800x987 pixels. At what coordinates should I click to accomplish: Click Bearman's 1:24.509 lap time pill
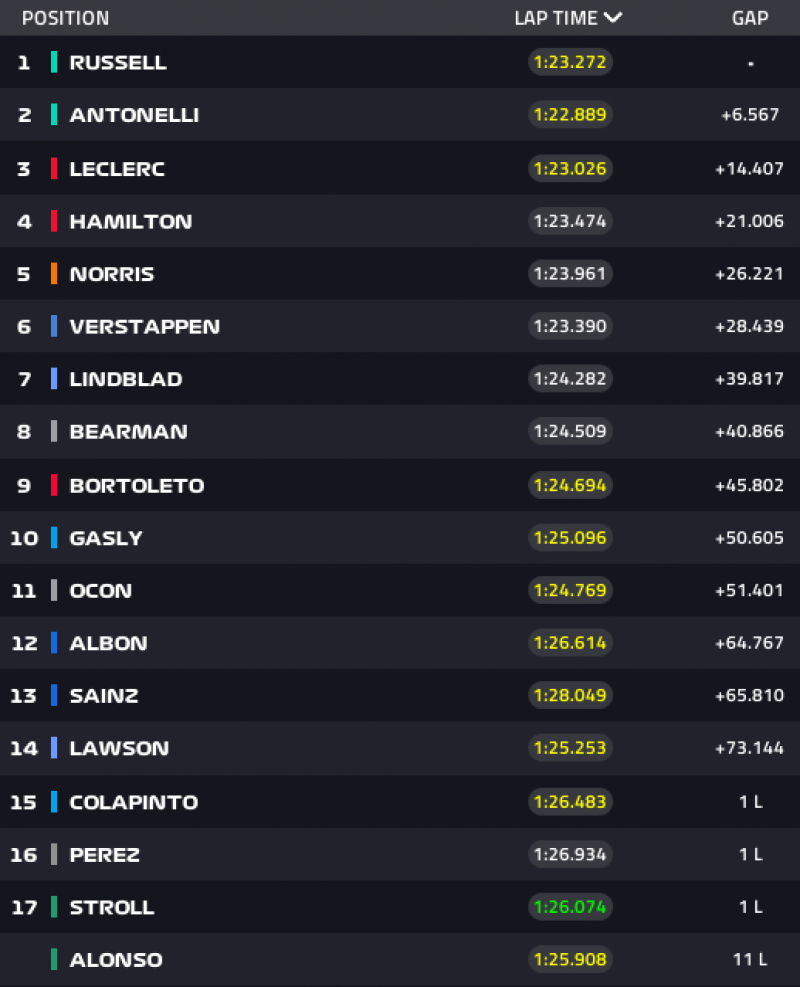click(569, 432)
